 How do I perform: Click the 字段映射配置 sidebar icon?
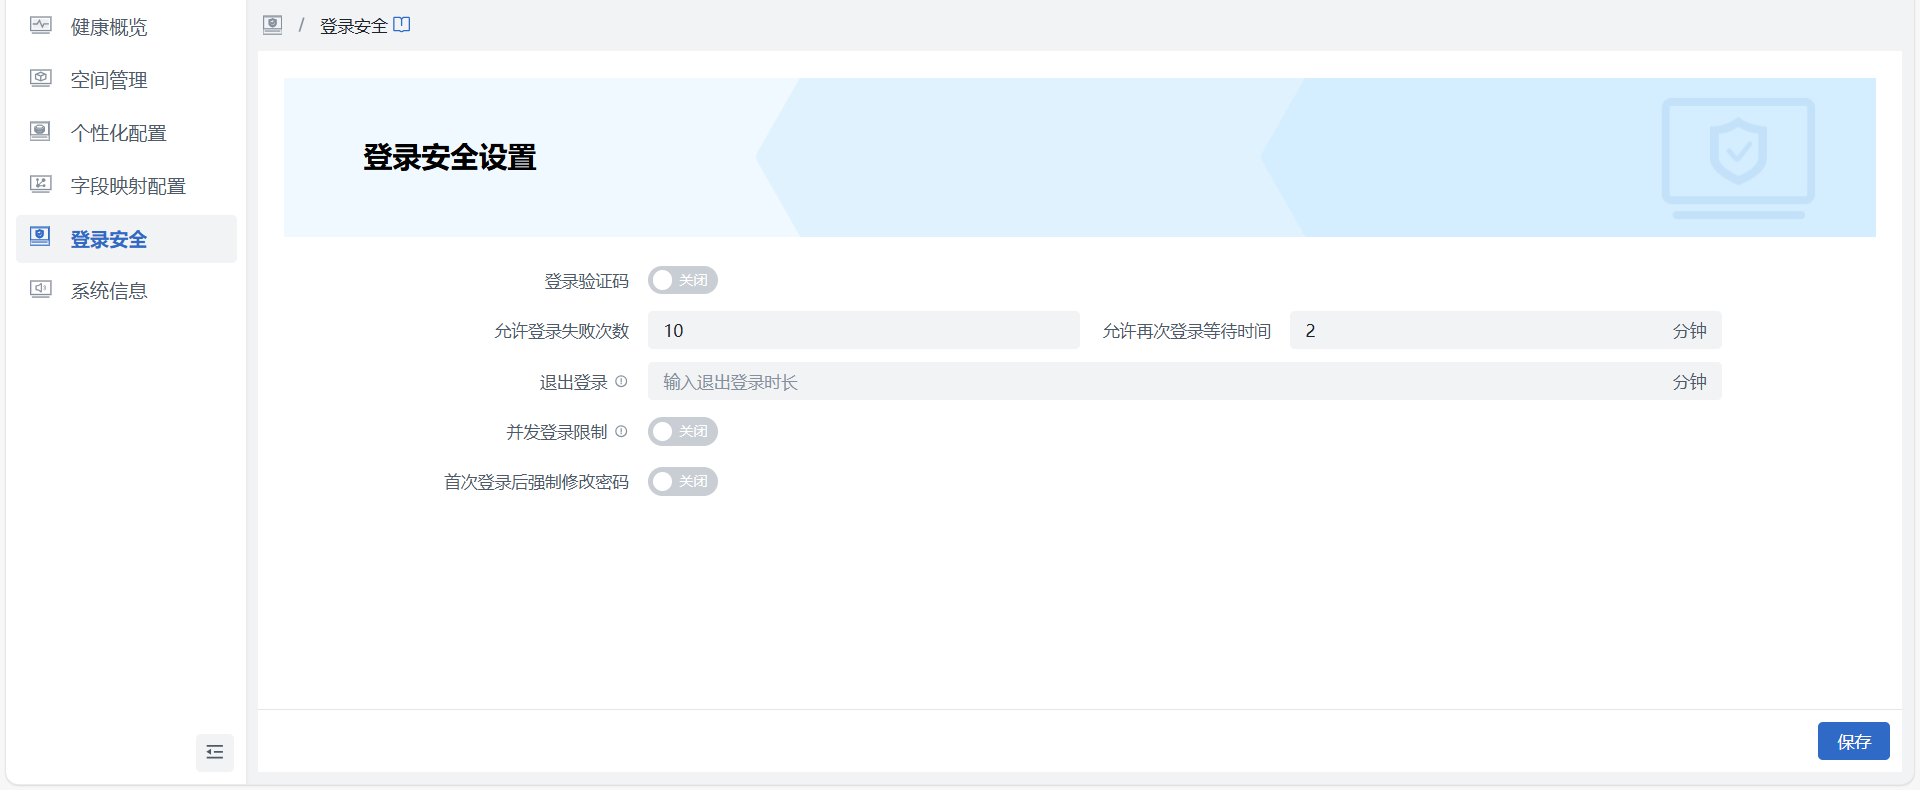click(x=41, y=185)
